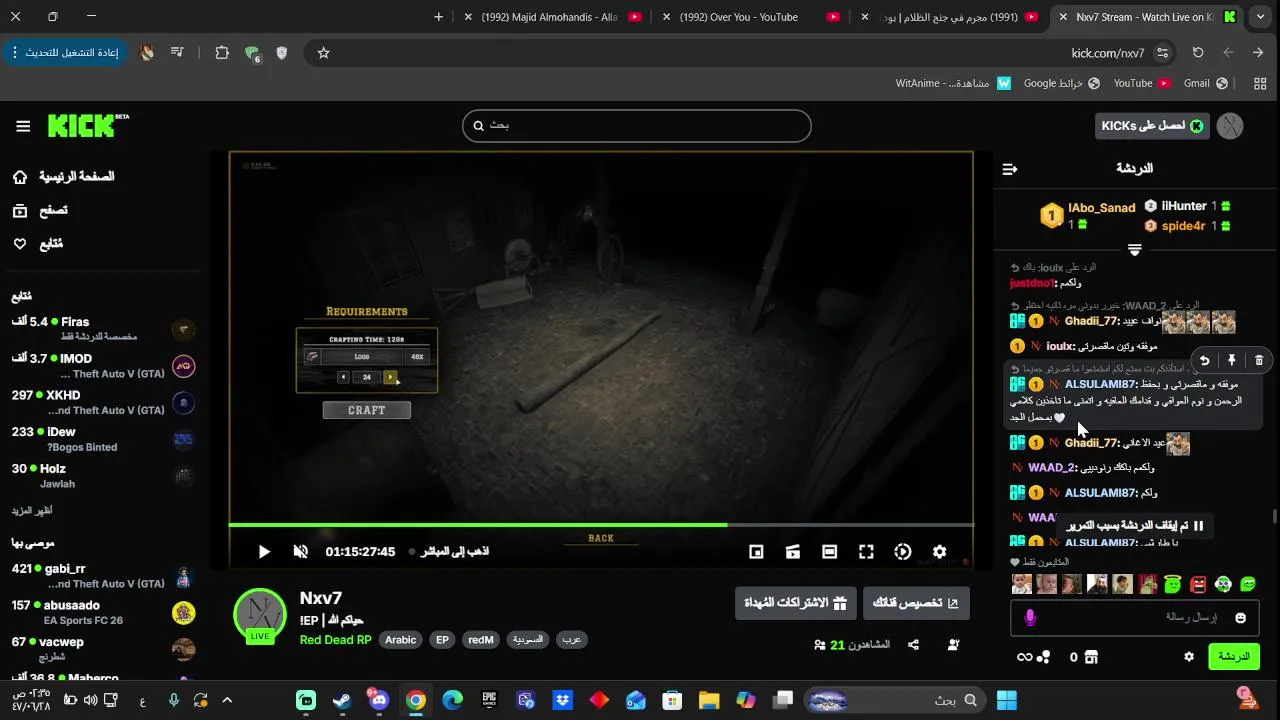Click the Kick search box
Screen dimensions: 1280x720
click(636, 126)
